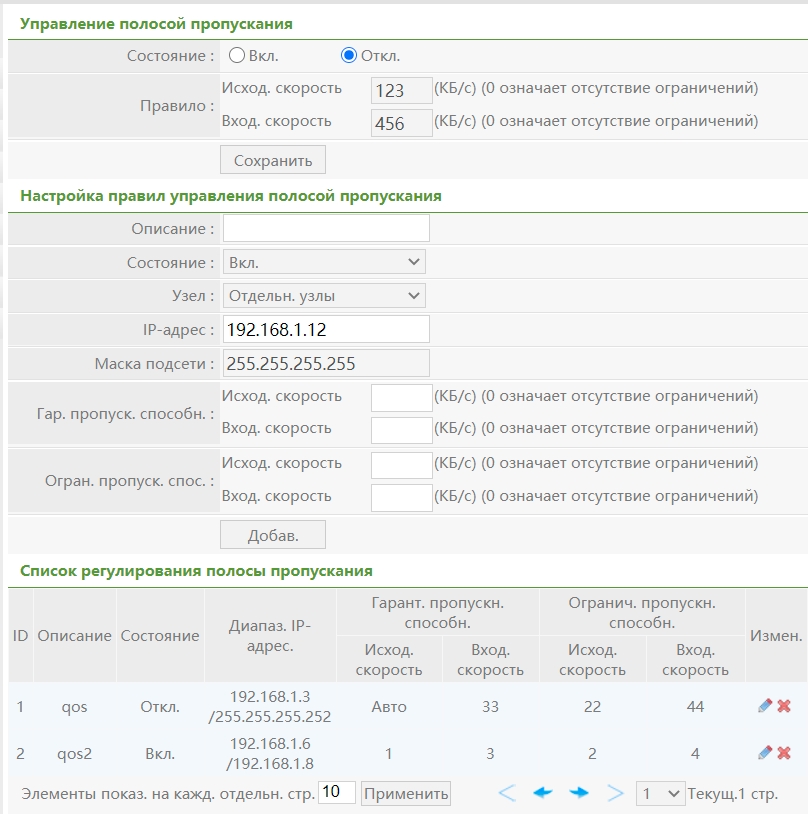This screenshot has width=808, height=814.
Task: Go to next page with right arrow
Action: 579,793
